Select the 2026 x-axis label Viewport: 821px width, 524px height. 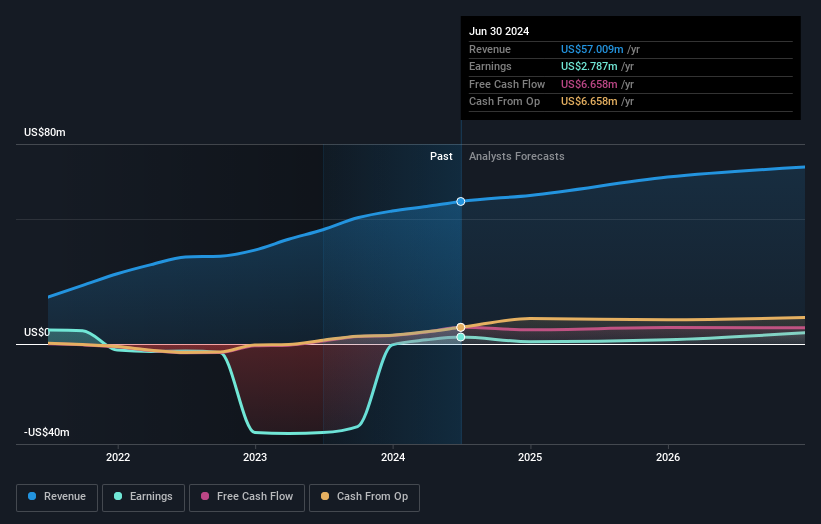(668, 457)
